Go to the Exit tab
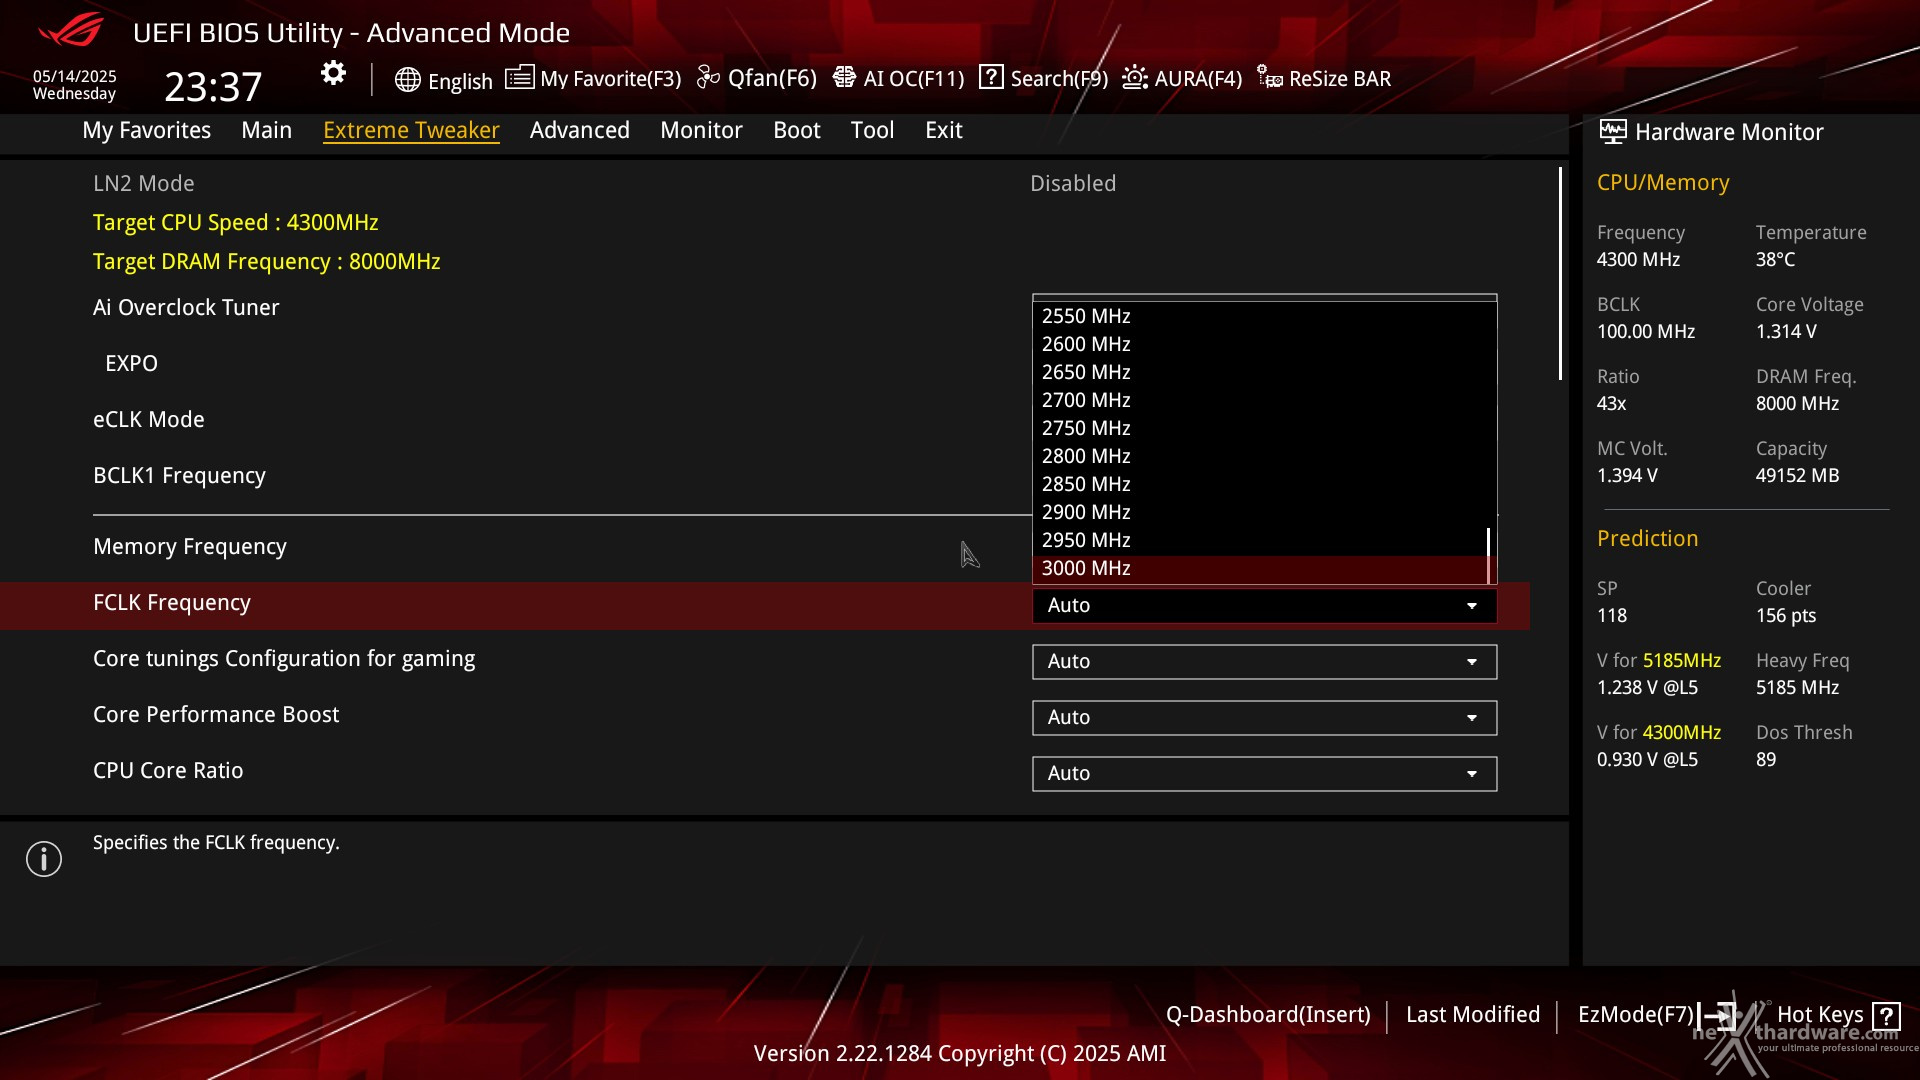This screenshot has height=1080, width=1920. [944, 130]
